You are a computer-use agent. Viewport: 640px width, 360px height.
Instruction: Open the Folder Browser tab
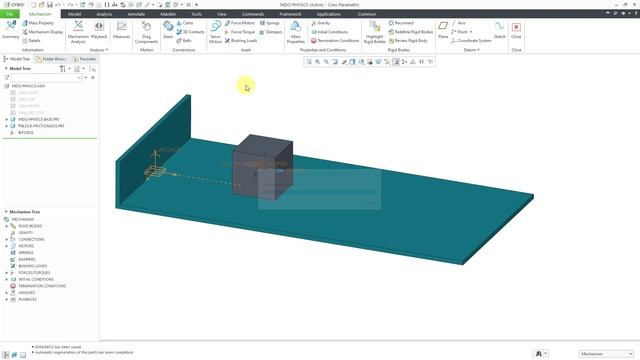(50, 59)
